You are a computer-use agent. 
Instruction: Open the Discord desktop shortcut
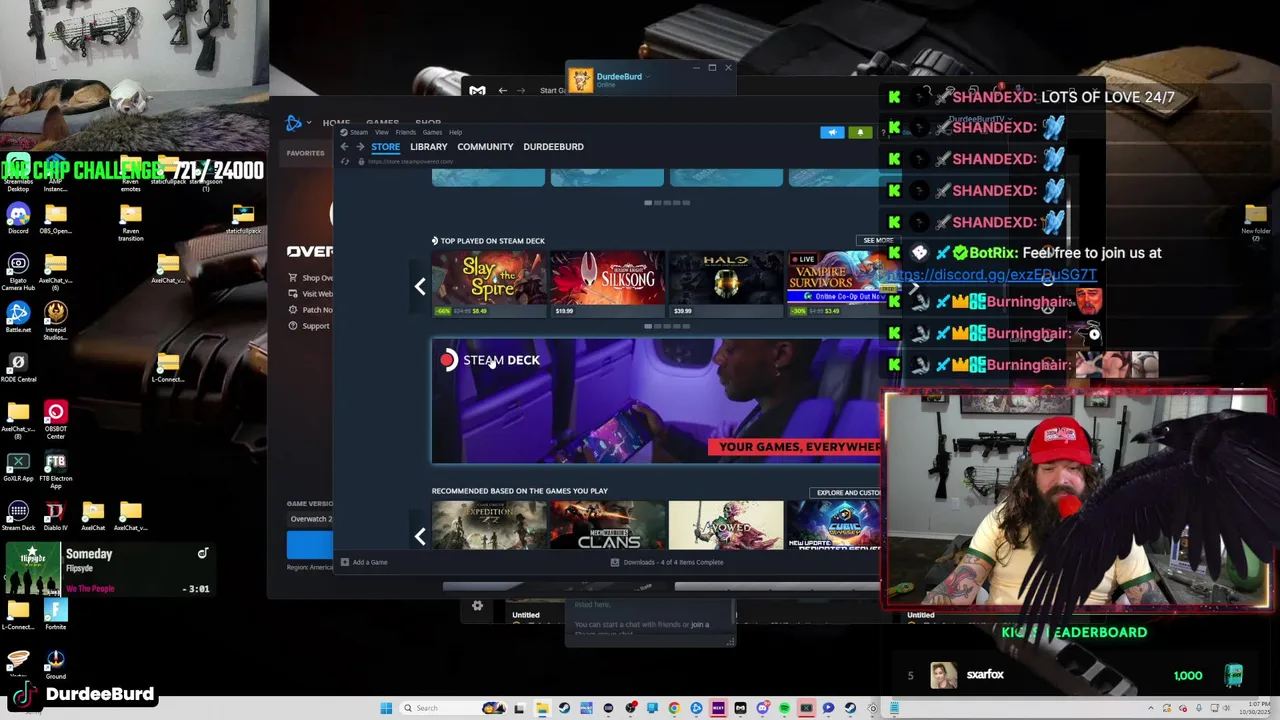pyautogui.click(x=18, y=219)
